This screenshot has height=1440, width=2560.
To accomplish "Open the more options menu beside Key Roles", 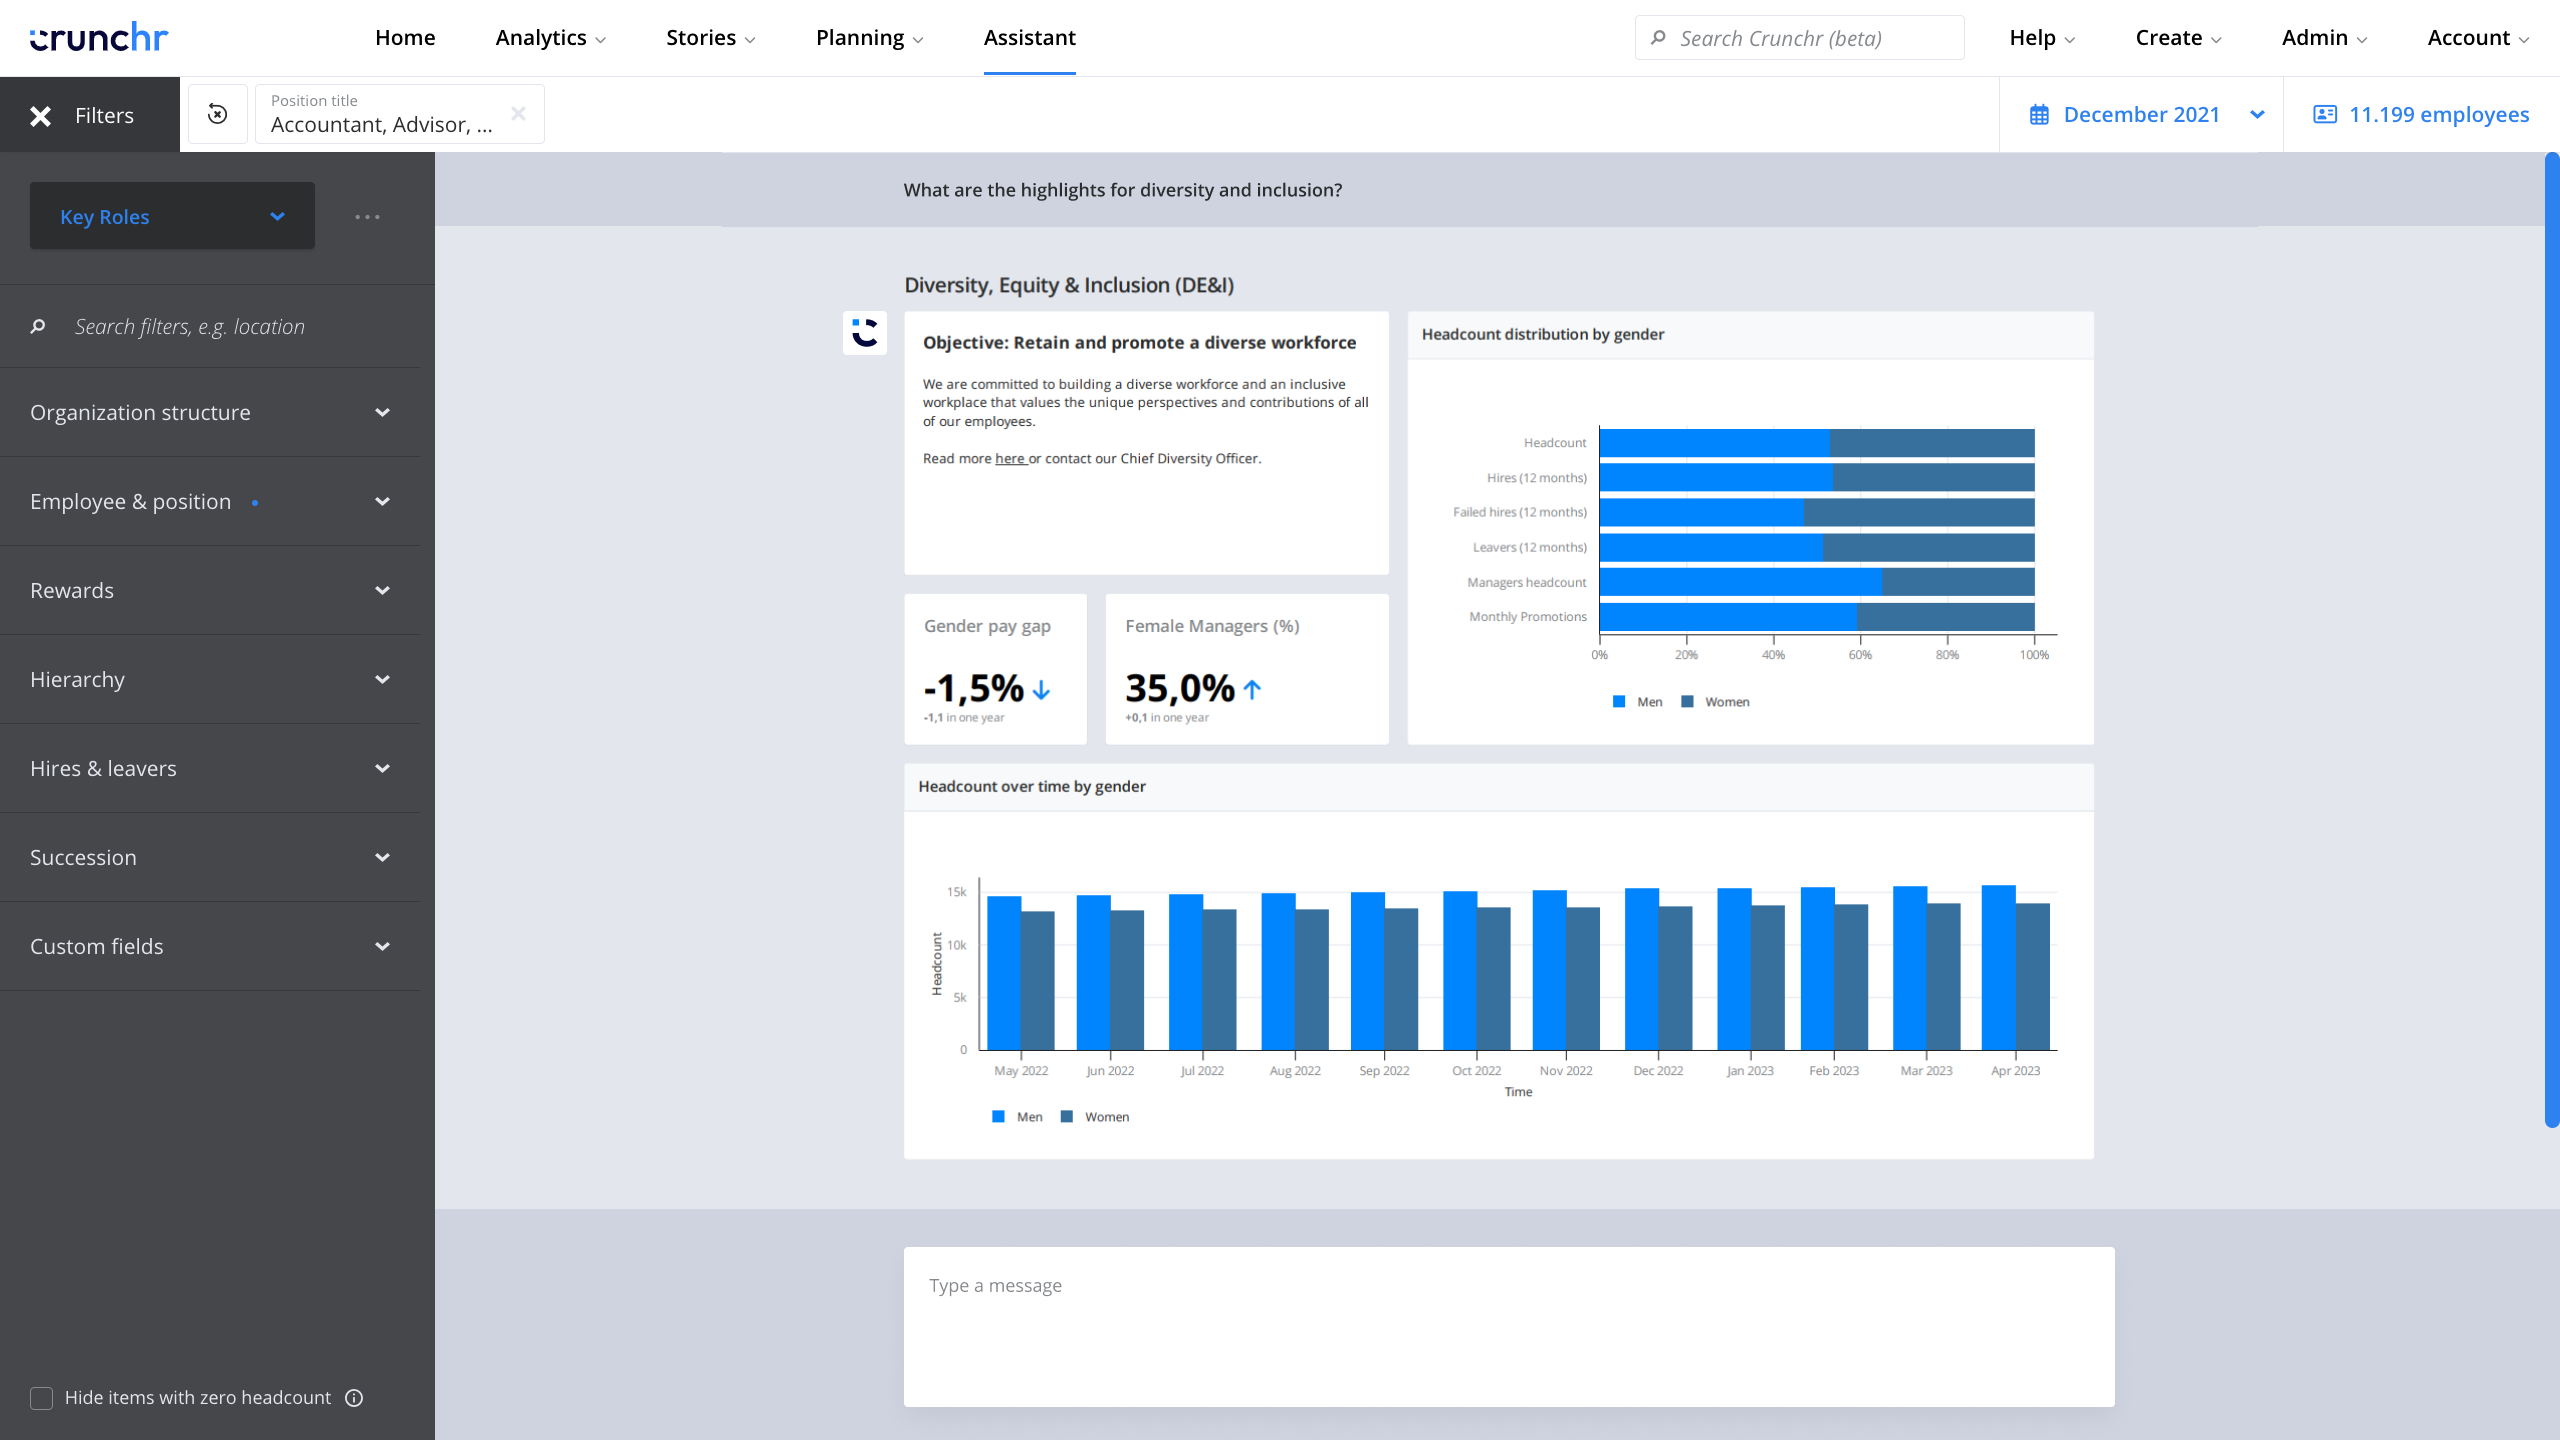I will (367, 216).
